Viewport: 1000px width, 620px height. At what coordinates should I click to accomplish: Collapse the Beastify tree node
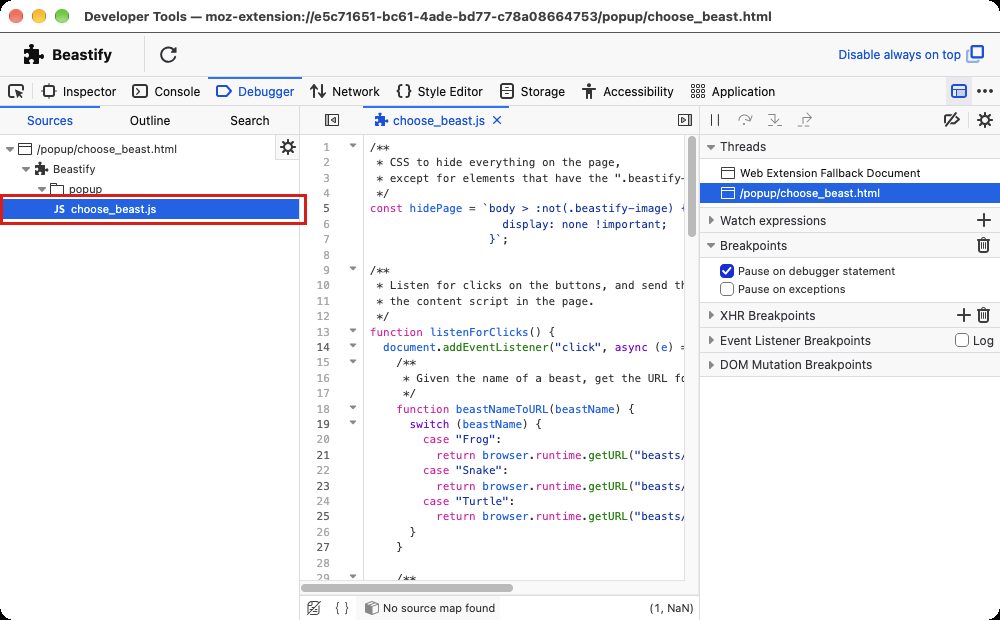pyautogui.click(x=26, y=169)
